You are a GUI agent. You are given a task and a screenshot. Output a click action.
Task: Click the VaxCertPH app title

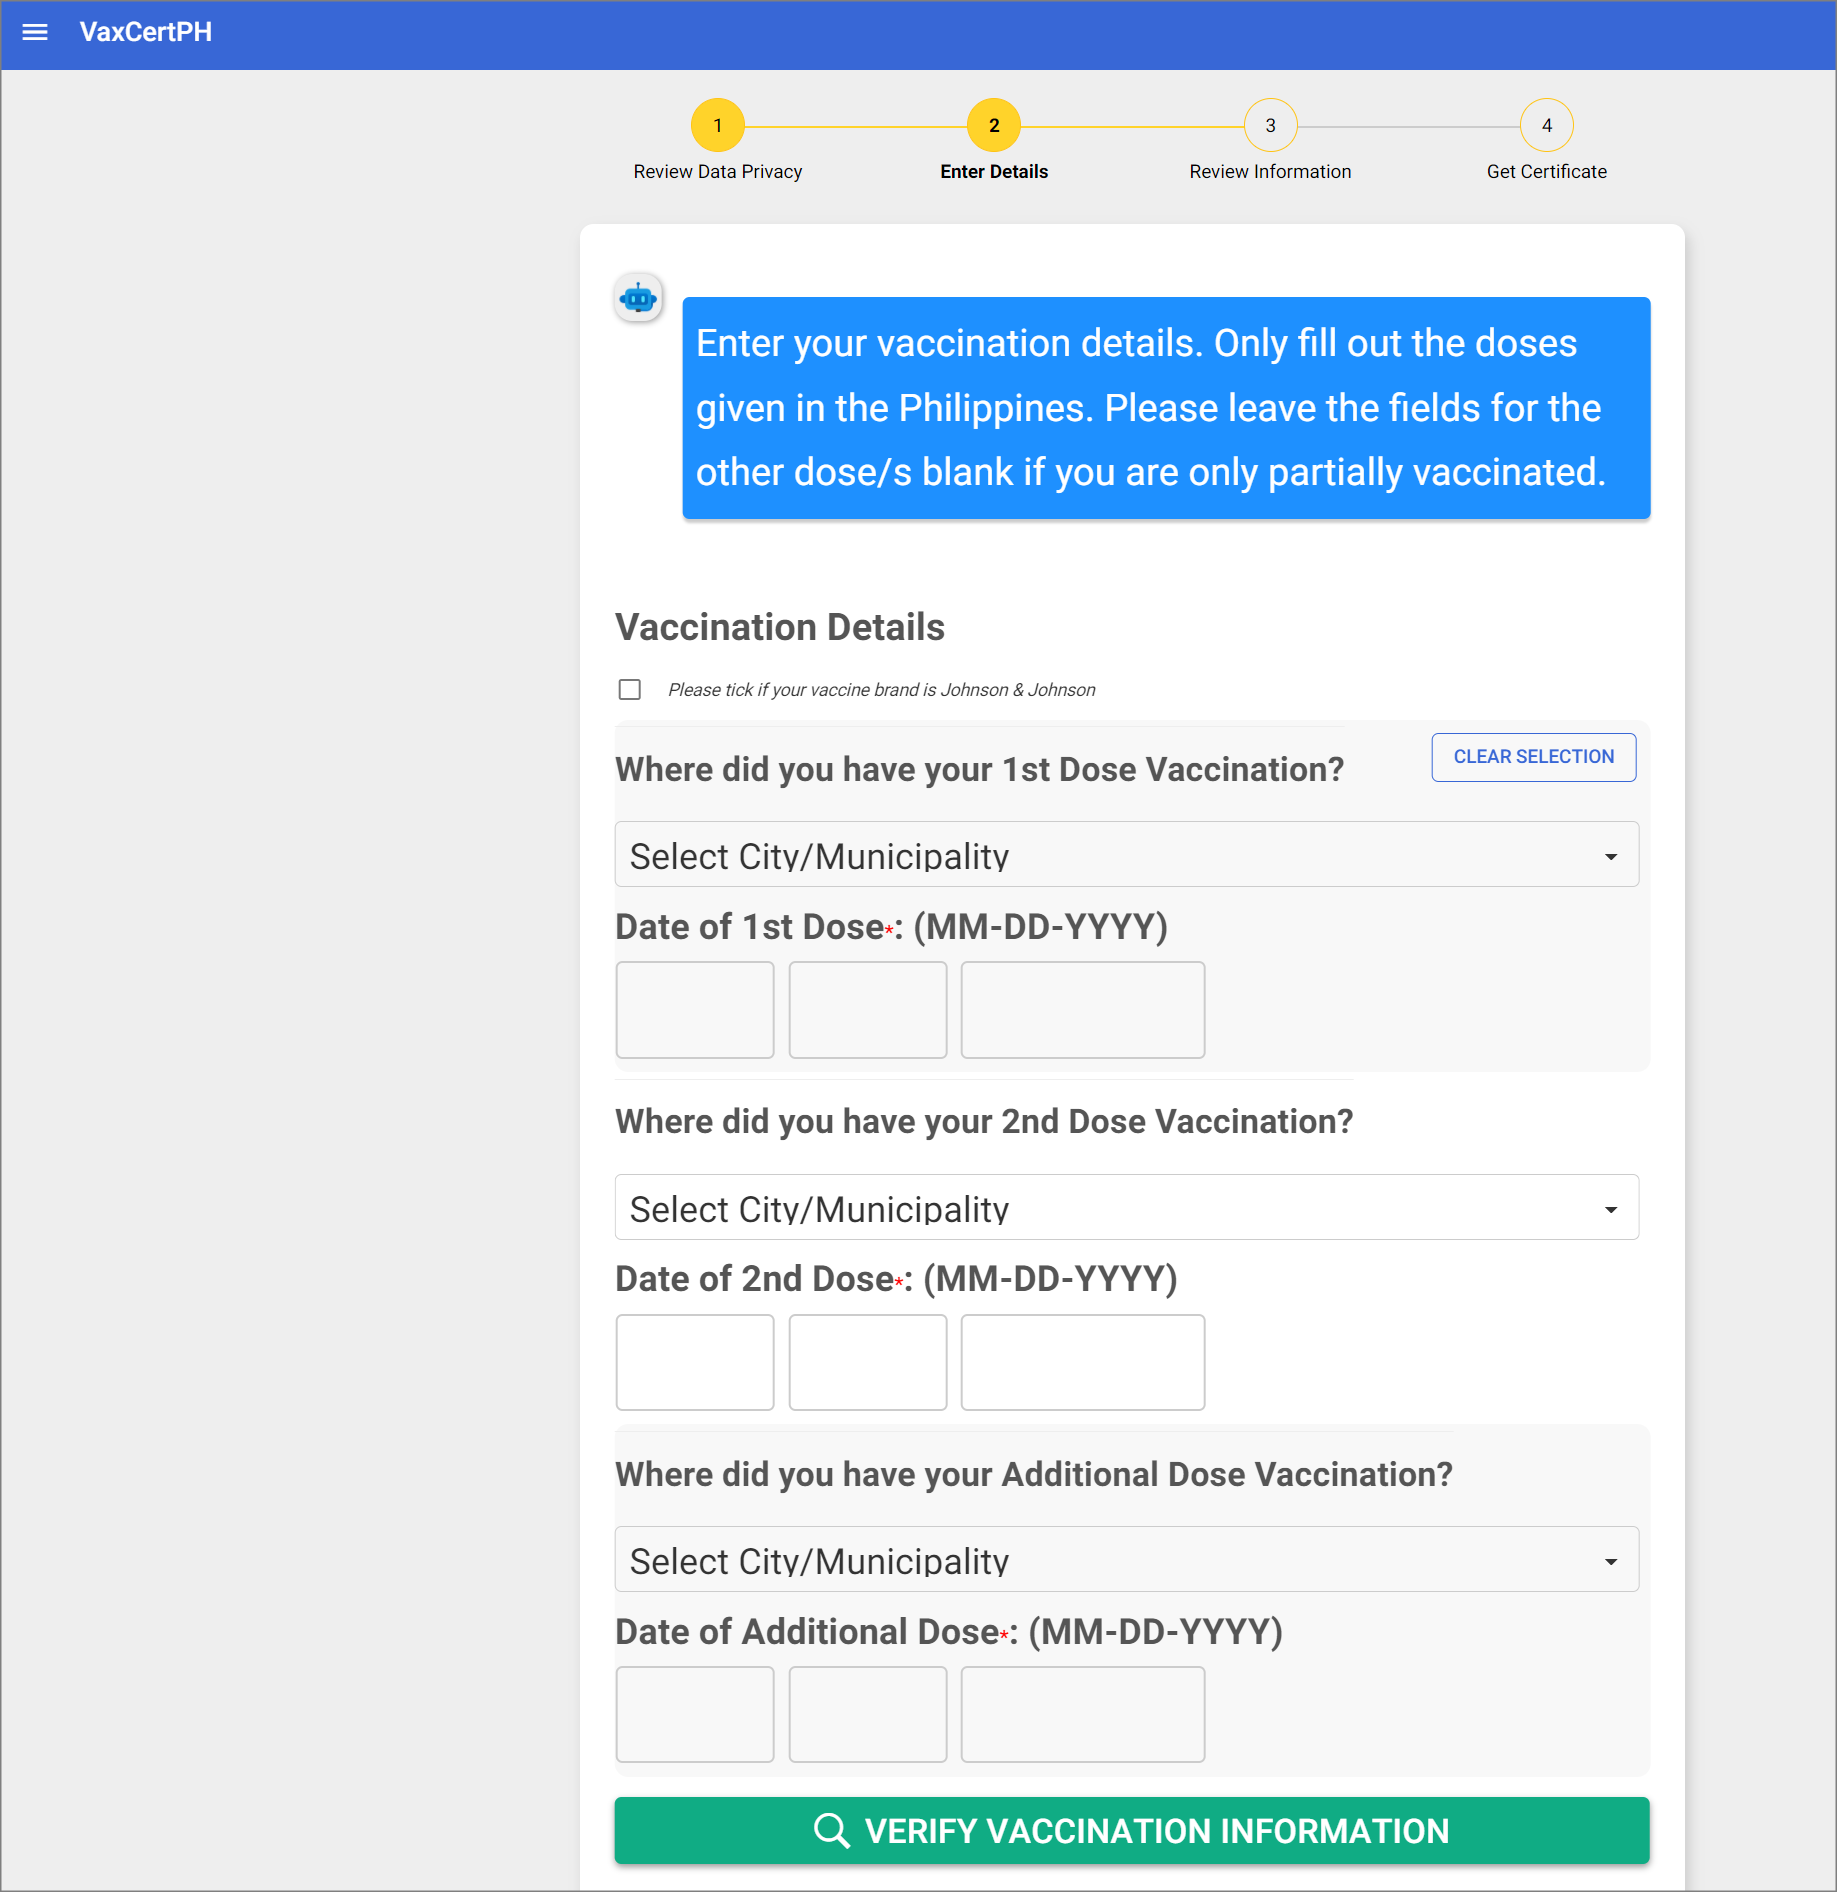[x=146, y=32]
